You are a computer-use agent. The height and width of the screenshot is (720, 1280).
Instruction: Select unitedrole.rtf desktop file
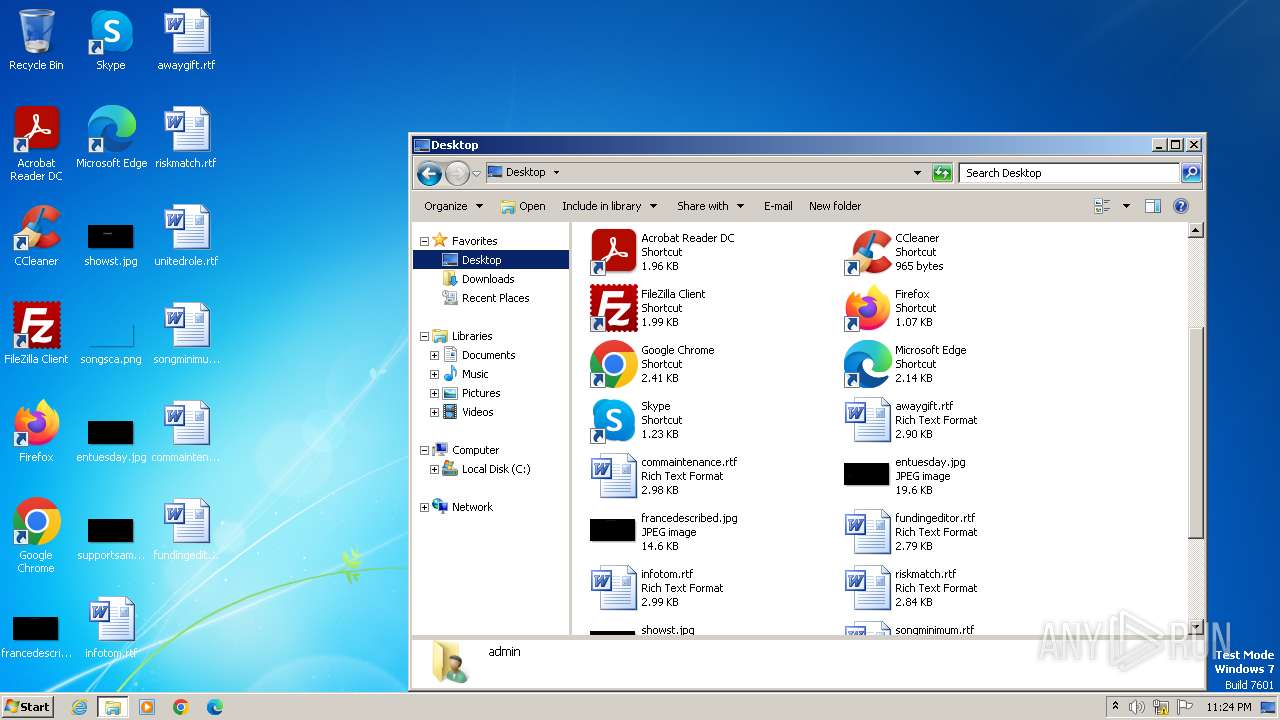tap(186, 236)
